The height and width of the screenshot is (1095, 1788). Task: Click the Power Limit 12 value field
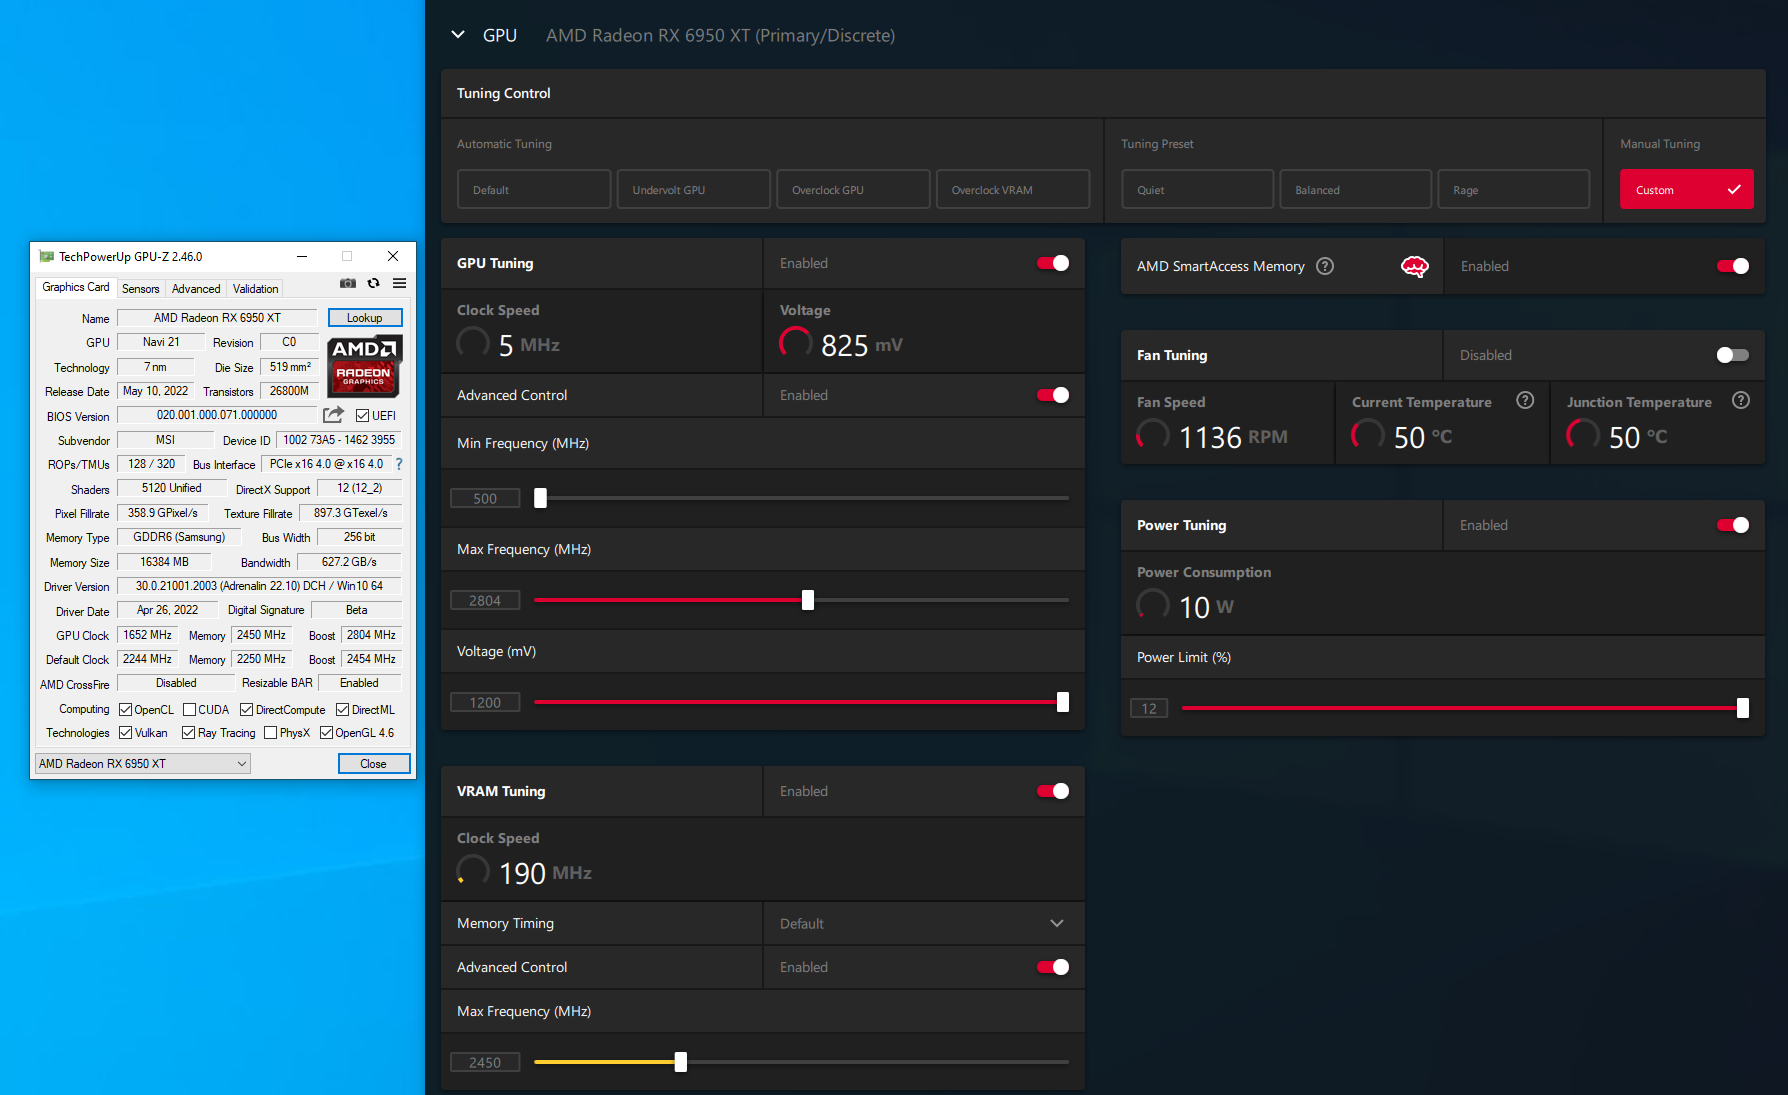click(x=1149, y=708)
